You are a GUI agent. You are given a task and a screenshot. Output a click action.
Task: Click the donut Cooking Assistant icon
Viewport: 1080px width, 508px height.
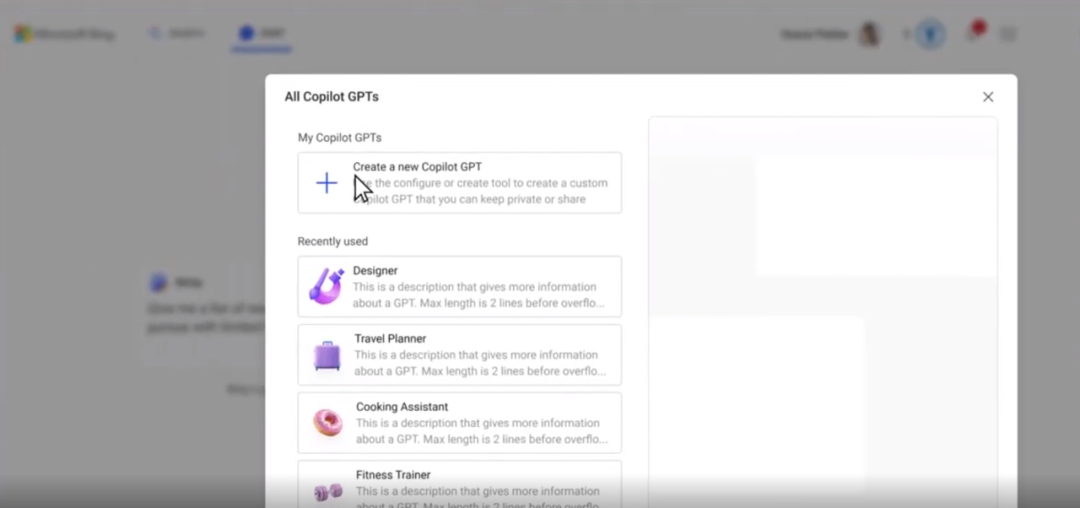328,423
